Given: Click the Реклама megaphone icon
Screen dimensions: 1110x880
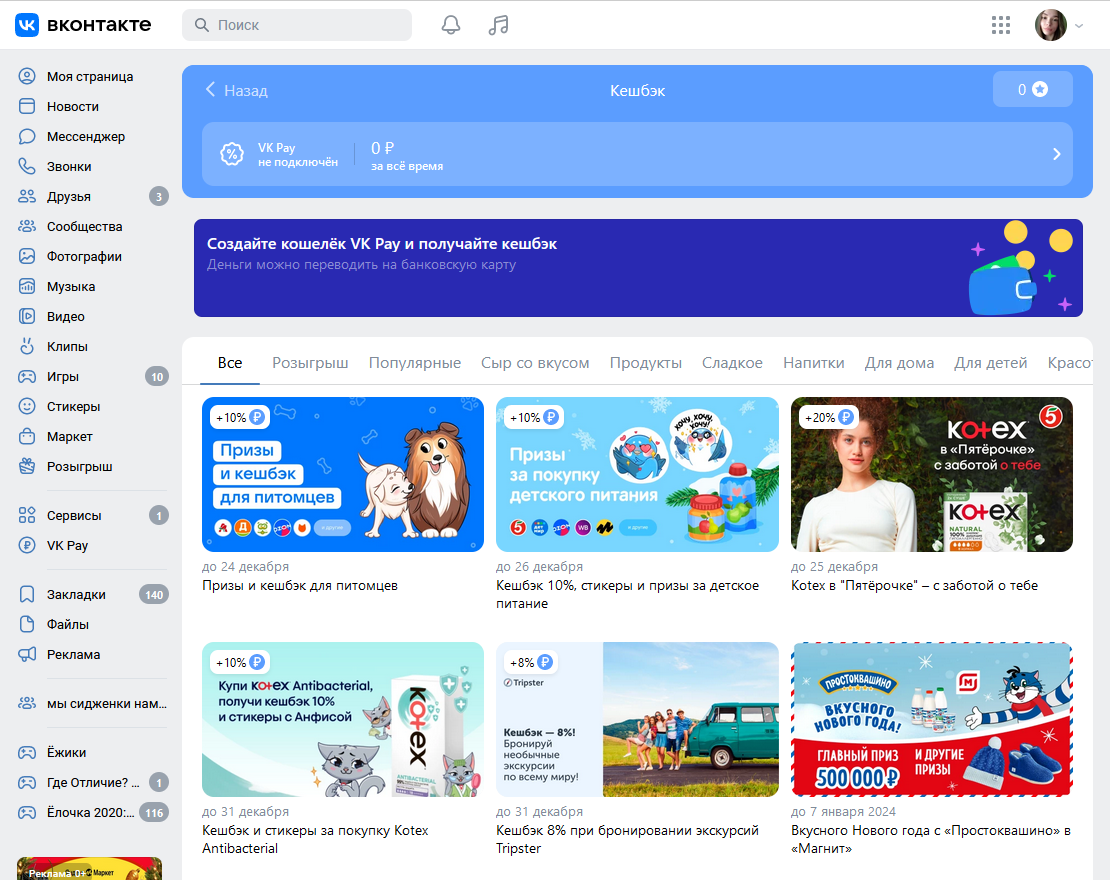Looking at the screenshot, I should point(27,654).
